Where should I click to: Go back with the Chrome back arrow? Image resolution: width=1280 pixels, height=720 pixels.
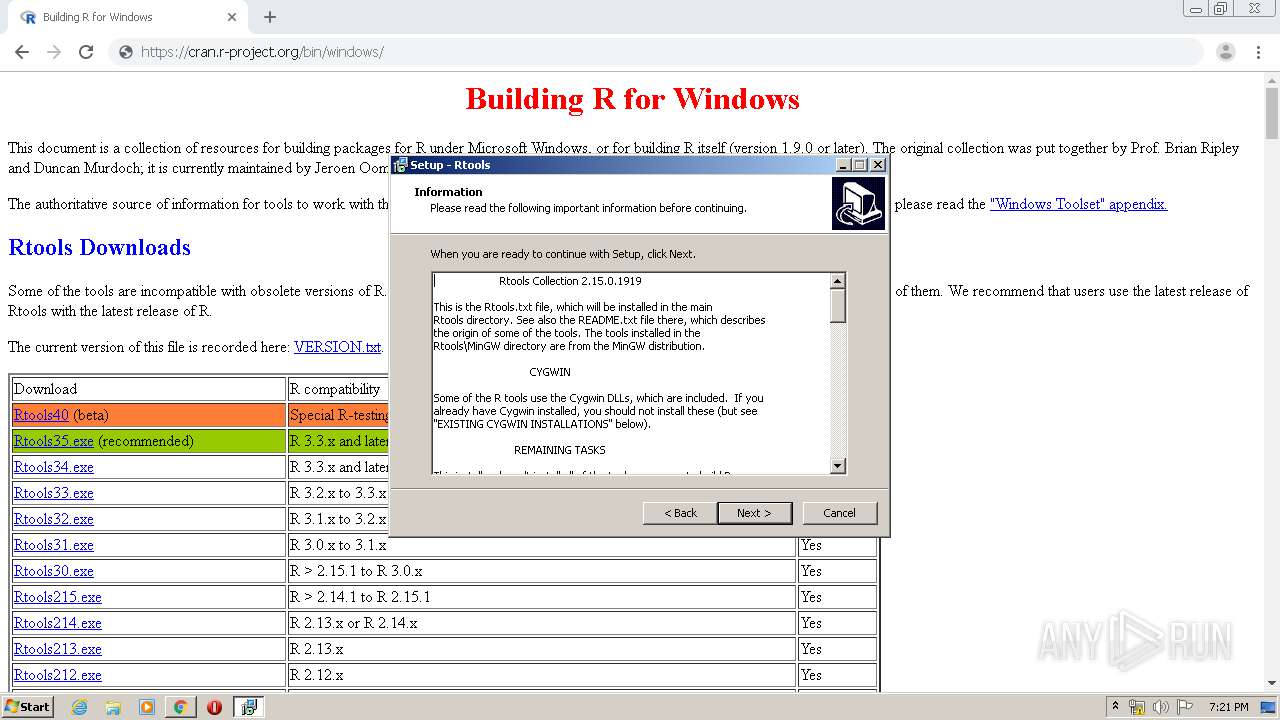click(x=22, y=52)
